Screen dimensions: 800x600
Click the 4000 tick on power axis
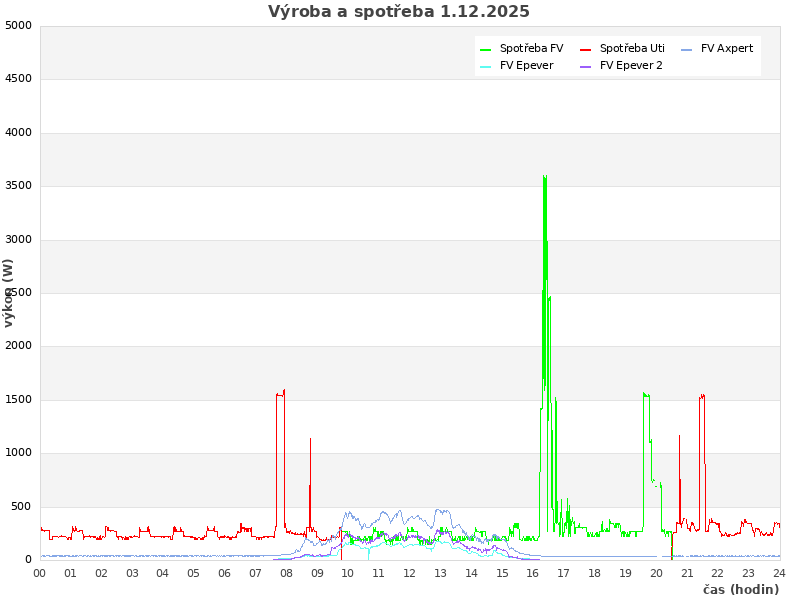[x=18, y=132]
